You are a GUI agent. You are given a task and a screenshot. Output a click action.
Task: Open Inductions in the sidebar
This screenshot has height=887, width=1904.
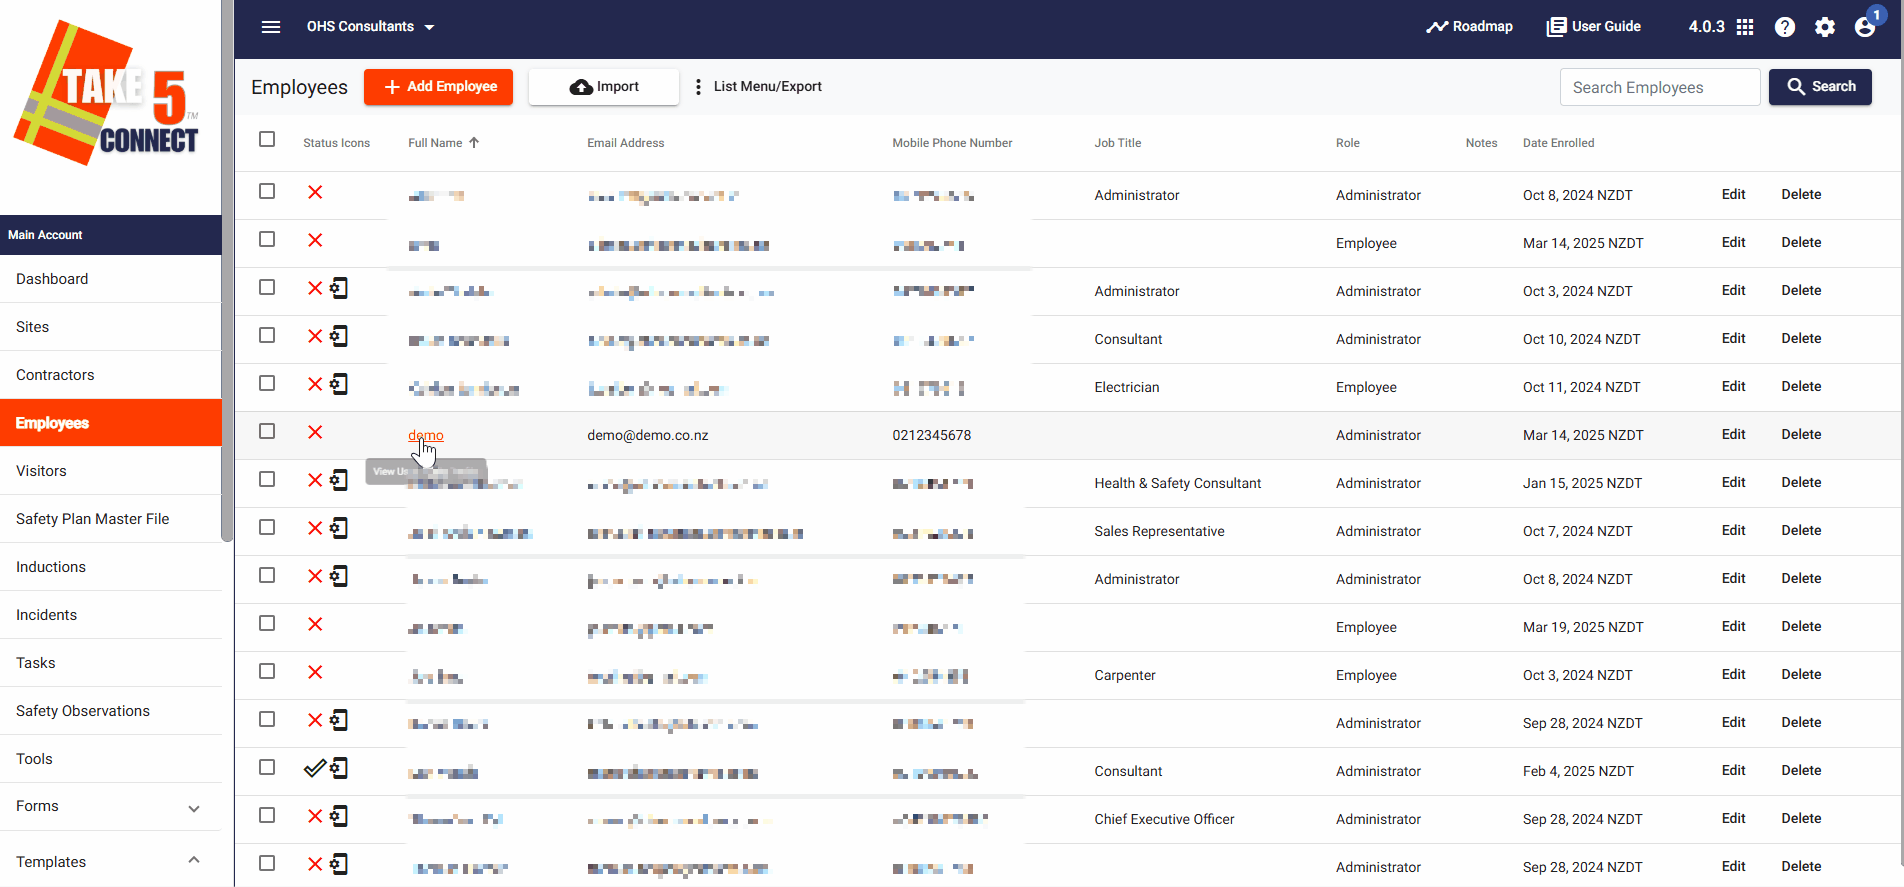(111, 567)
